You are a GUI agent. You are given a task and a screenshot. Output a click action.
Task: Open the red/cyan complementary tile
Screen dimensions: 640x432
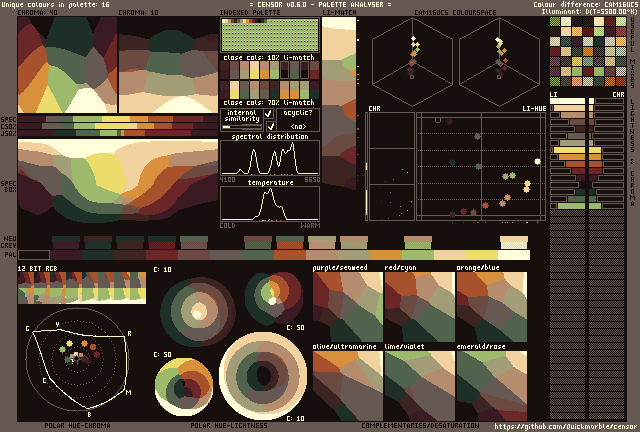[420, 307]
